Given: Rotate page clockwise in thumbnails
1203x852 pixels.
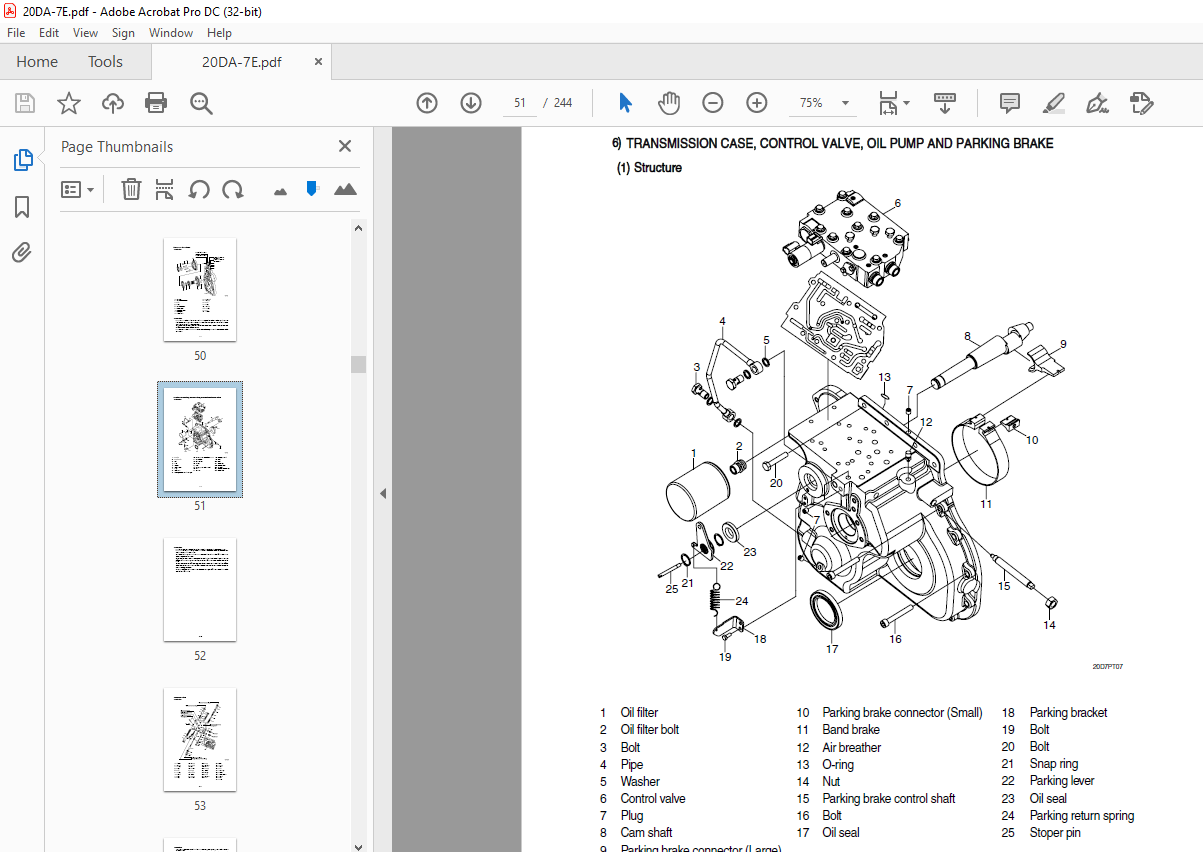Looking at the screenshot, I should click(x=233, y=189).
